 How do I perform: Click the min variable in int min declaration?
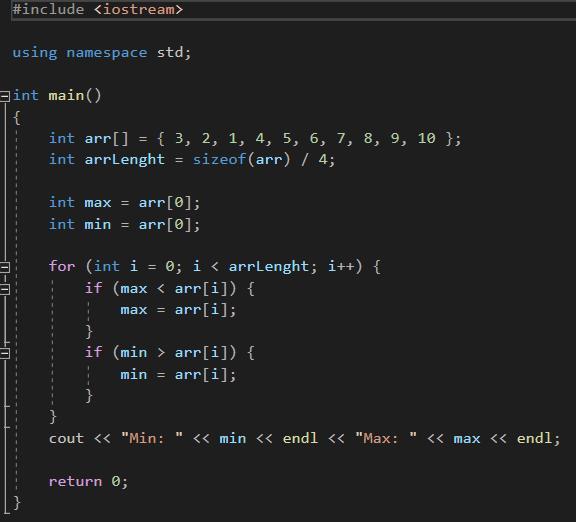pyautogui.click(x=98, y=224)
